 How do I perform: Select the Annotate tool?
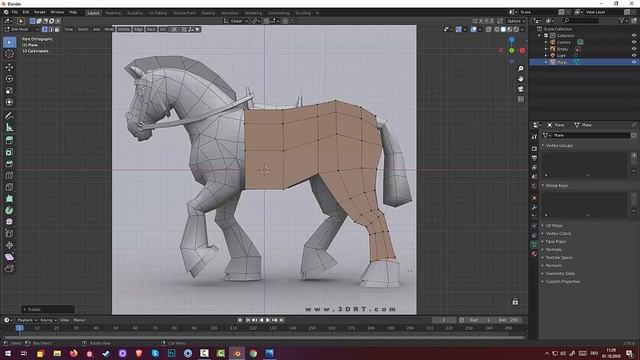[9, 116]
